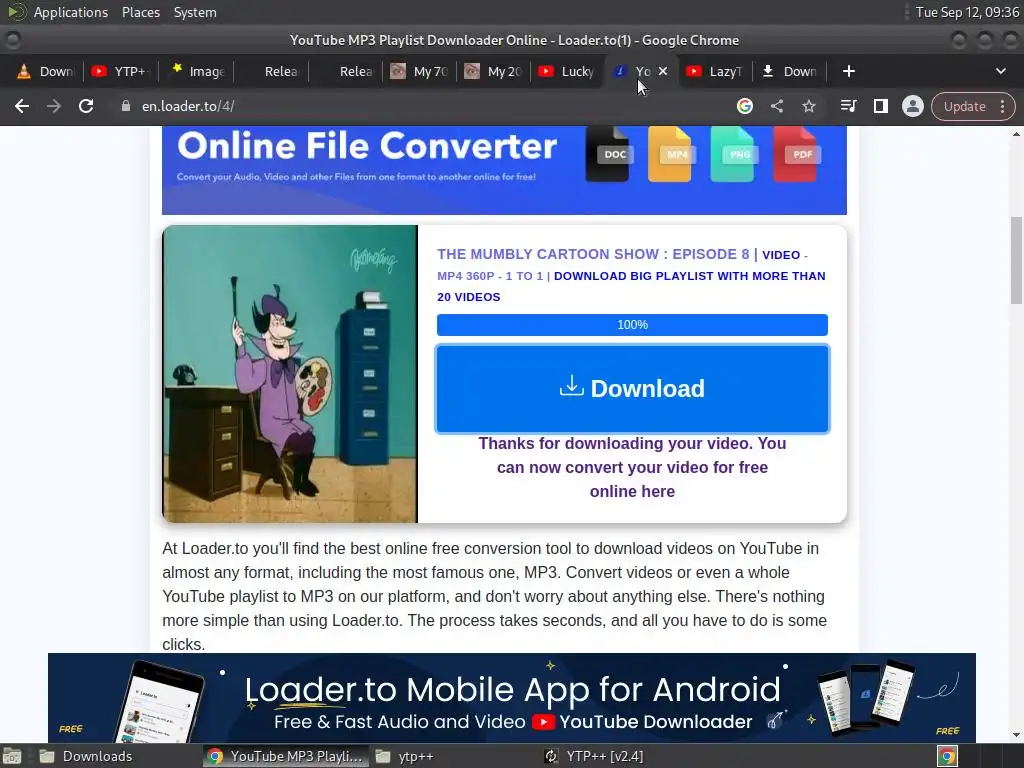Viewport: 1024px width, 768px height.
Task: Click the scrollbar down arrow
Action: [1016, 735]
